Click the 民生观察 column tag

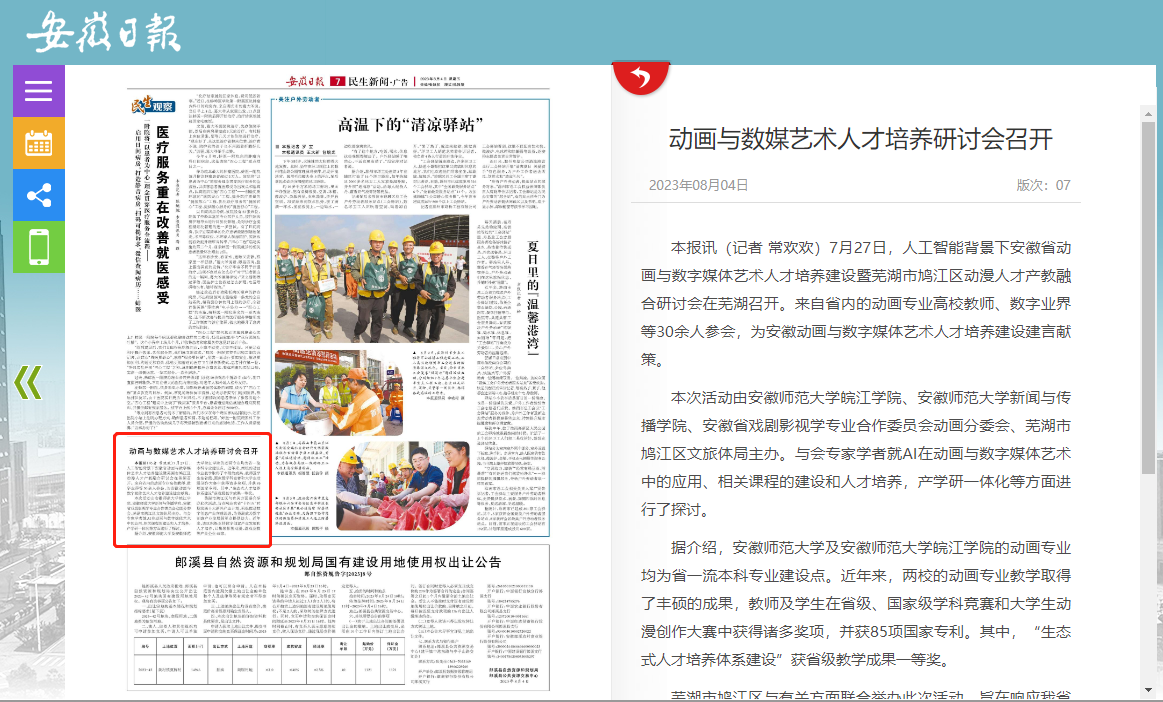(153, 106)
